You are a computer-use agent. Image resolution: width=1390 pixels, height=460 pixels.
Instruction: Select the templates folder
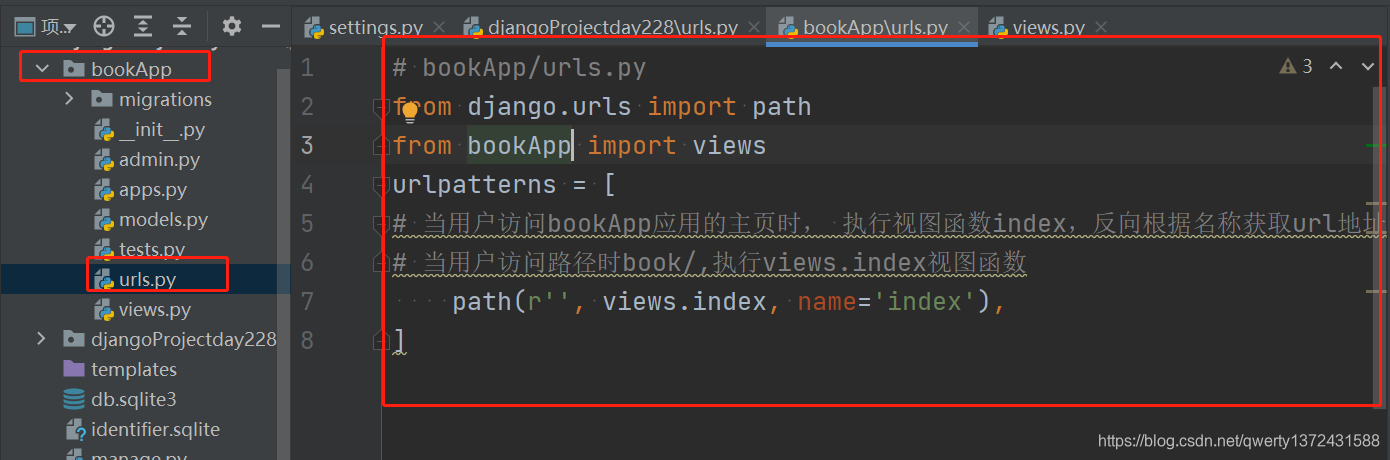tap(134, 369)
